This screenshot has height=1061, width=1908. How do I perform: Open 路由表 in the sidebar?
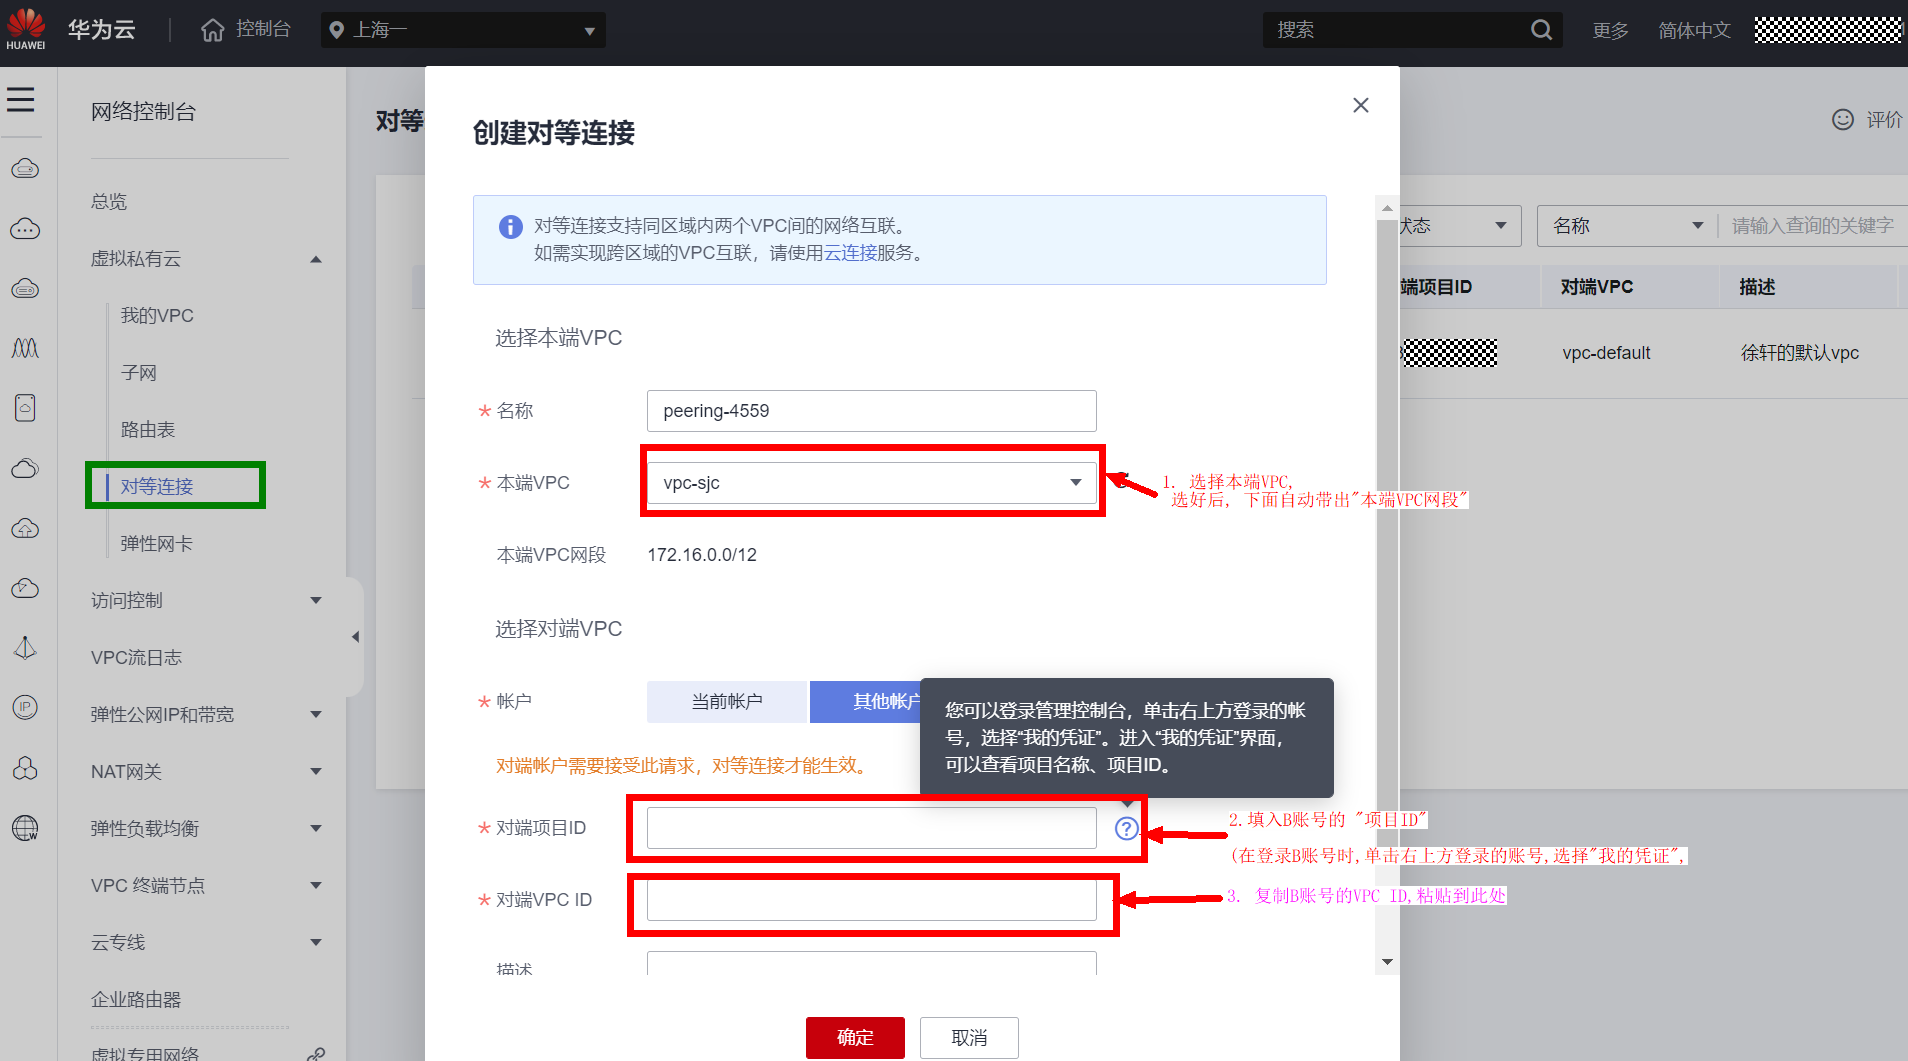tap(148, 430)
